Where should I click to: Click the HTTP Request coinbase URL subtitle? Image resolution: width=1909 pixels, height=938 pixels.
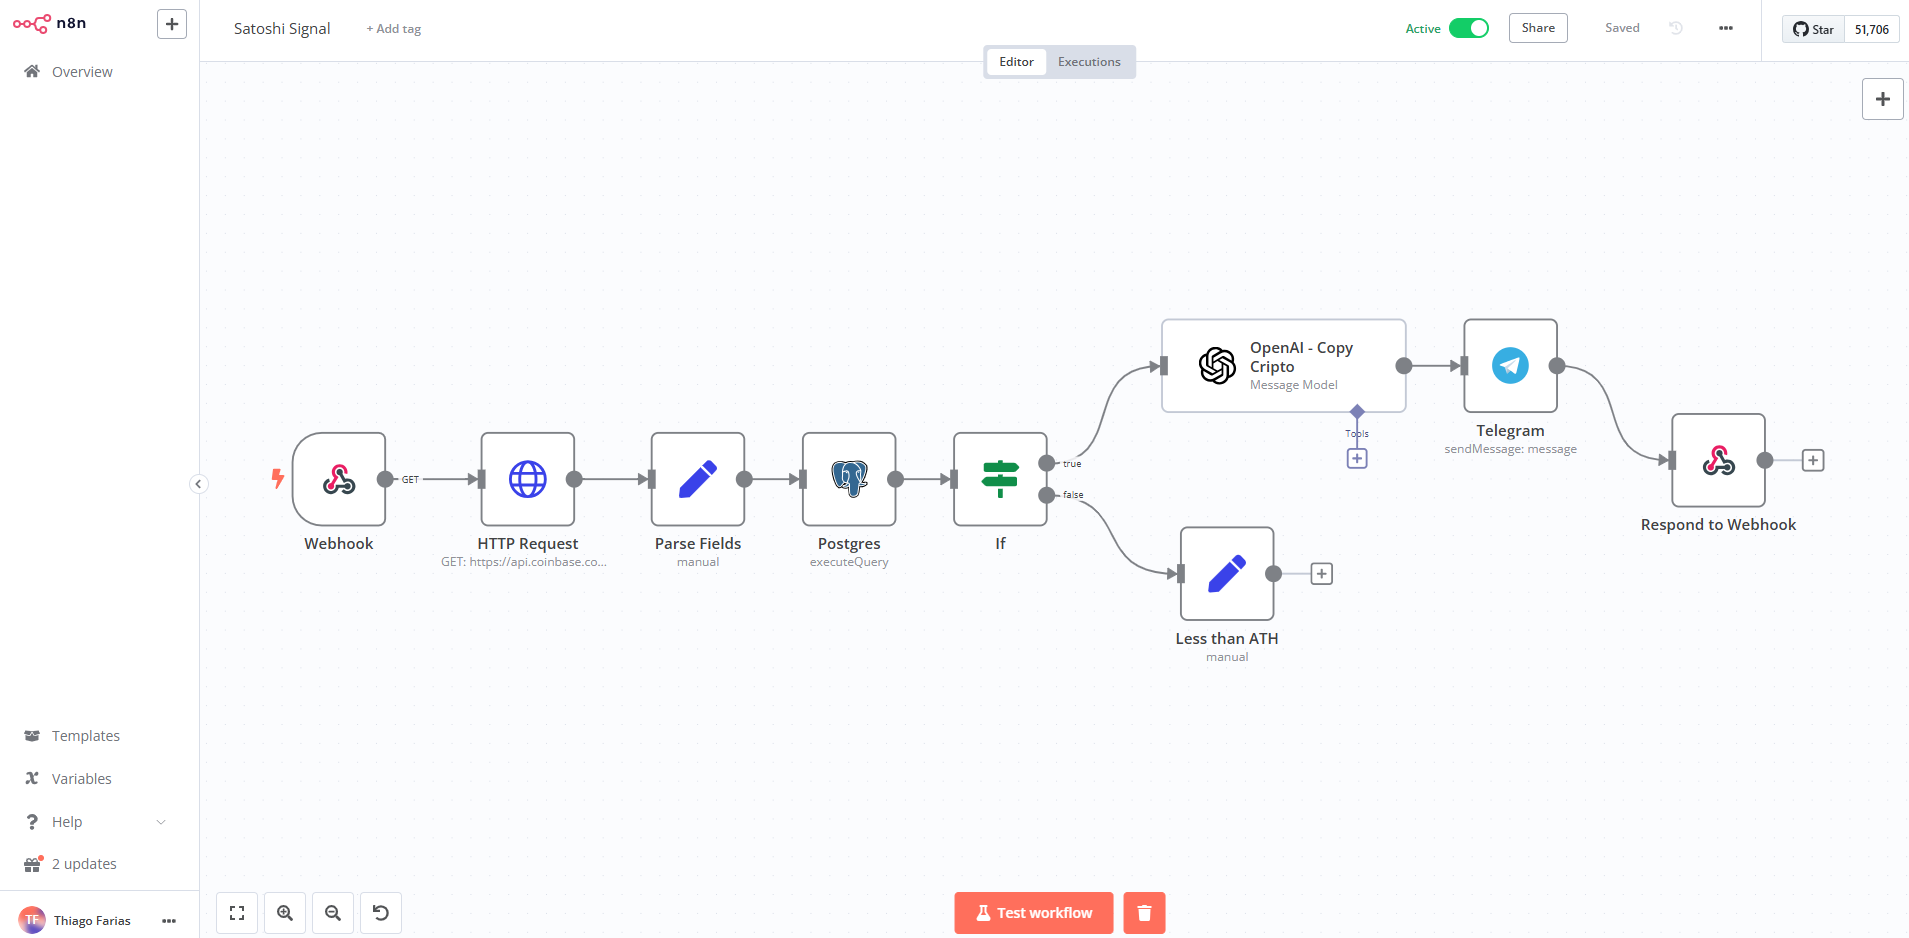[x=524, y=563]
